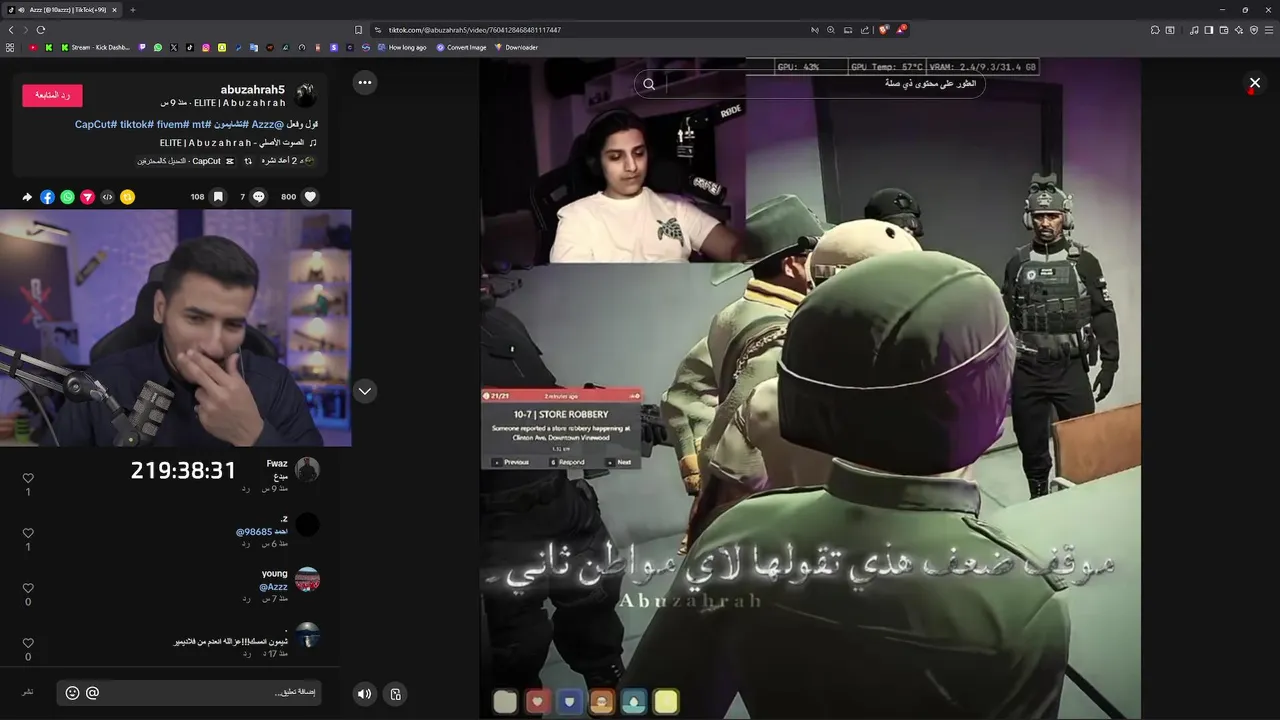Share video to Facebook
This screenshot has width=1280, height=720.
(47, 197)
